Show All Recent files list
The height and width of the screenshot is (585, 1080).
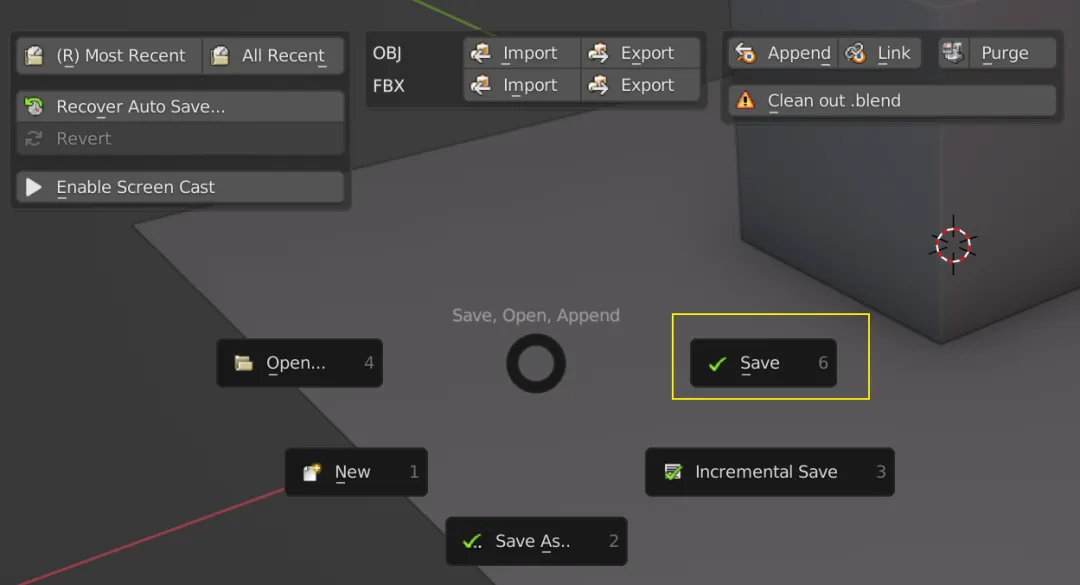click(273, 55)
